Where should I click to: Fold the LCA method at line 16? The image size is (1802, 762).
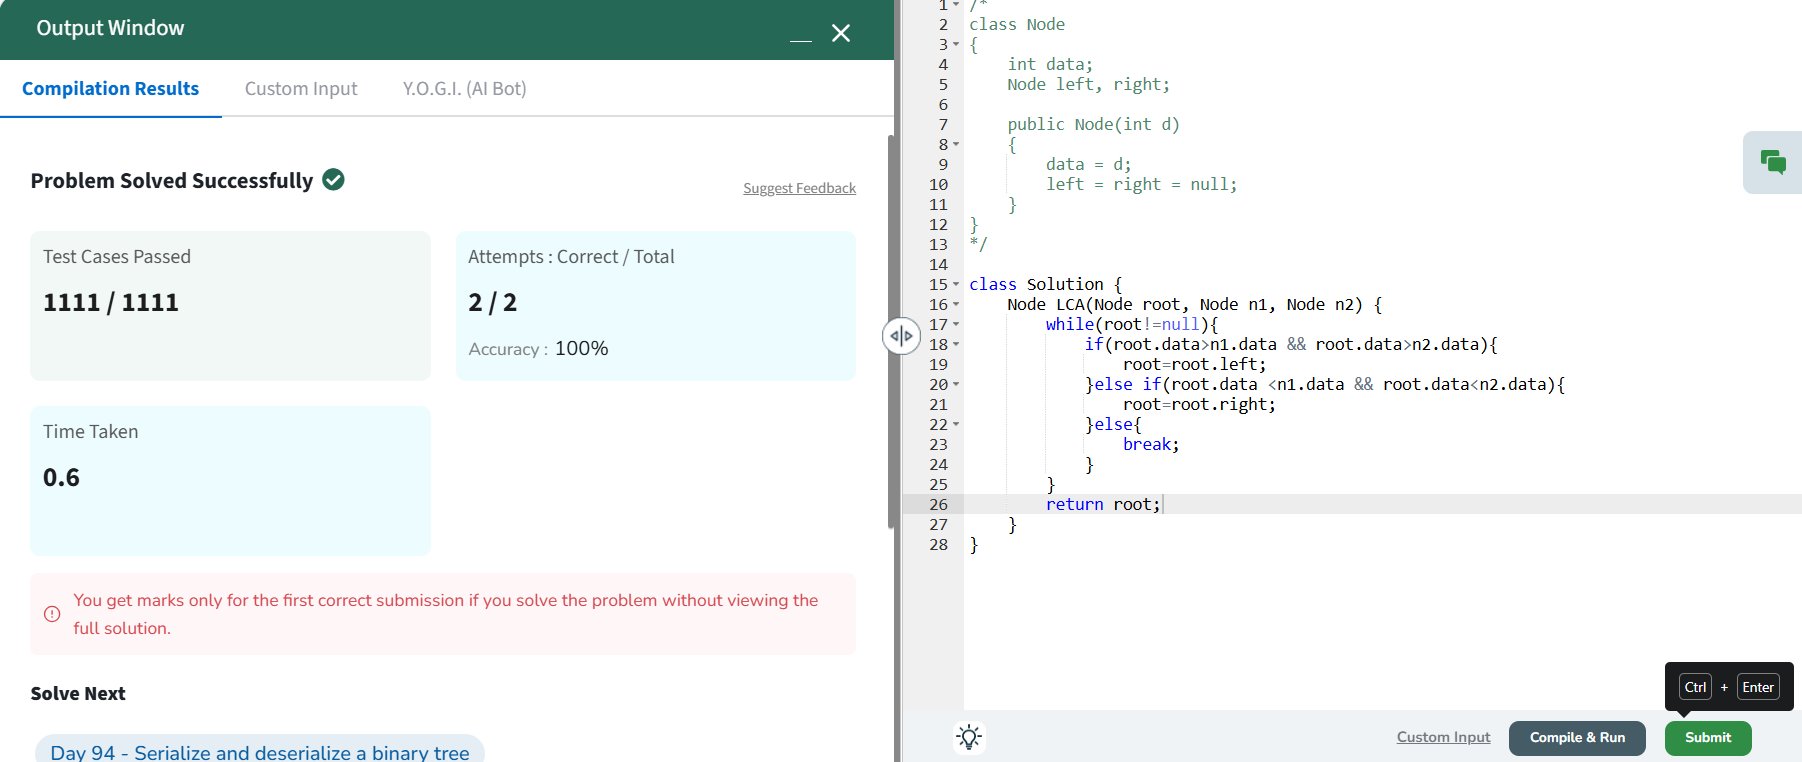(956, 305)
